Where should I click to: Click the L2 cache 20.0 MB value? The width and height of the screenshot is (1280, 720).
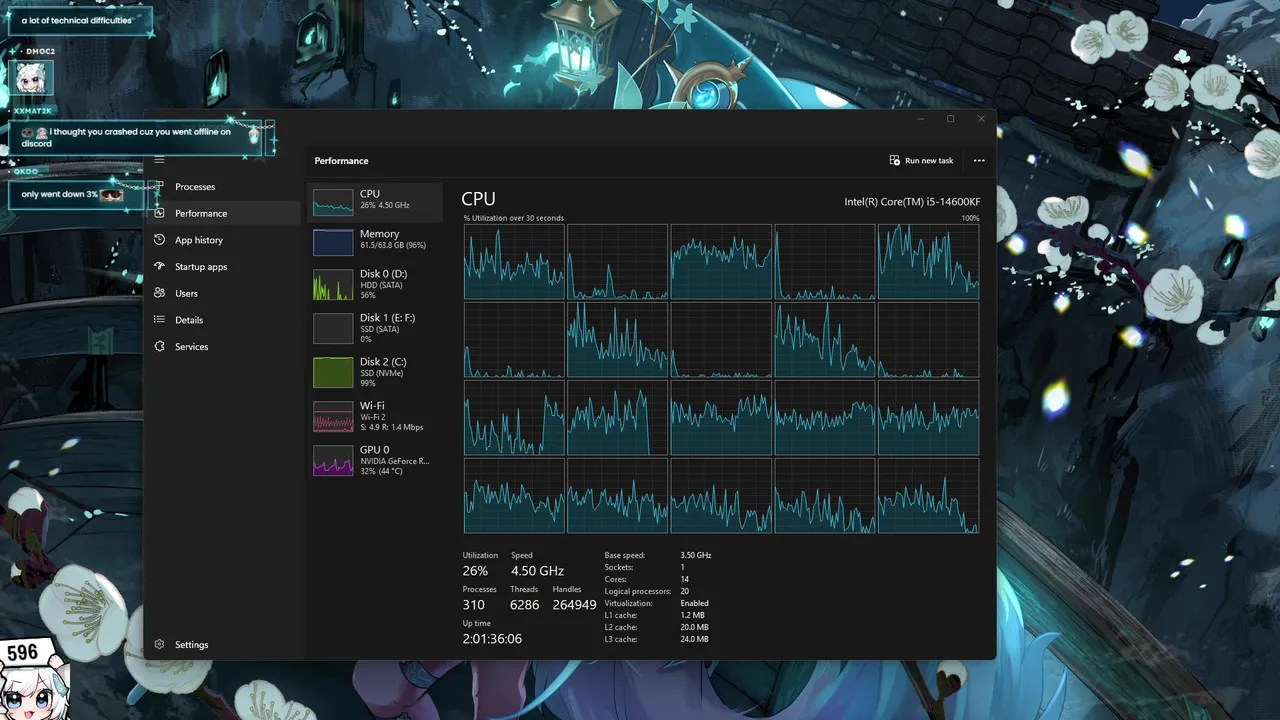click(694, 627)
